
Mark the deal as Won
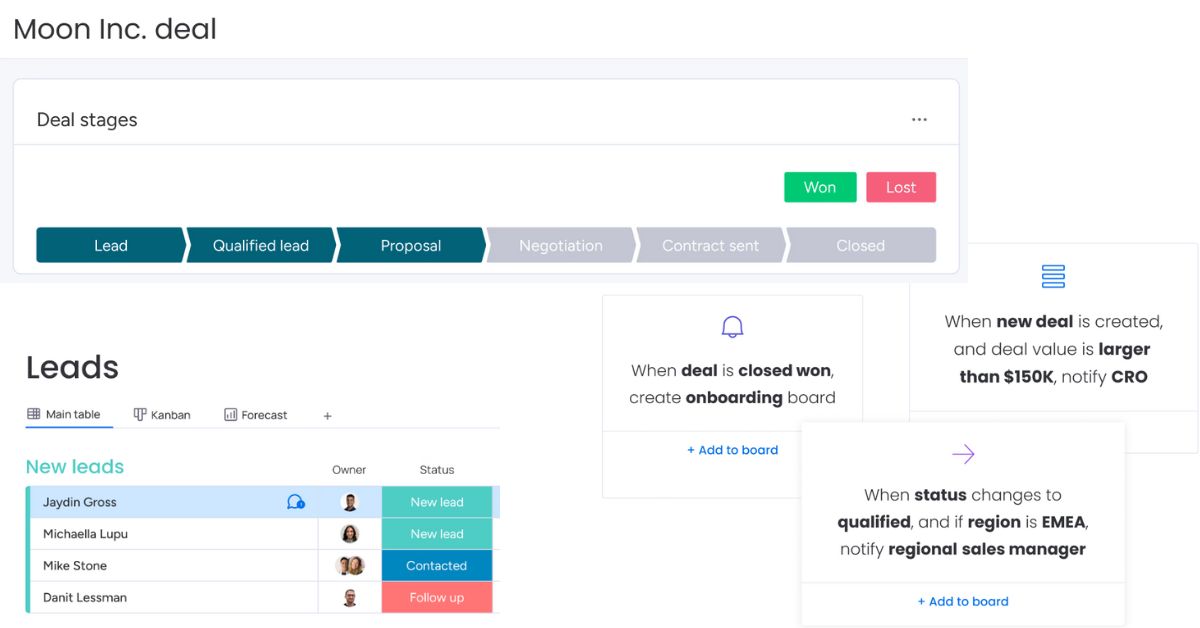[x=820, y=187]
